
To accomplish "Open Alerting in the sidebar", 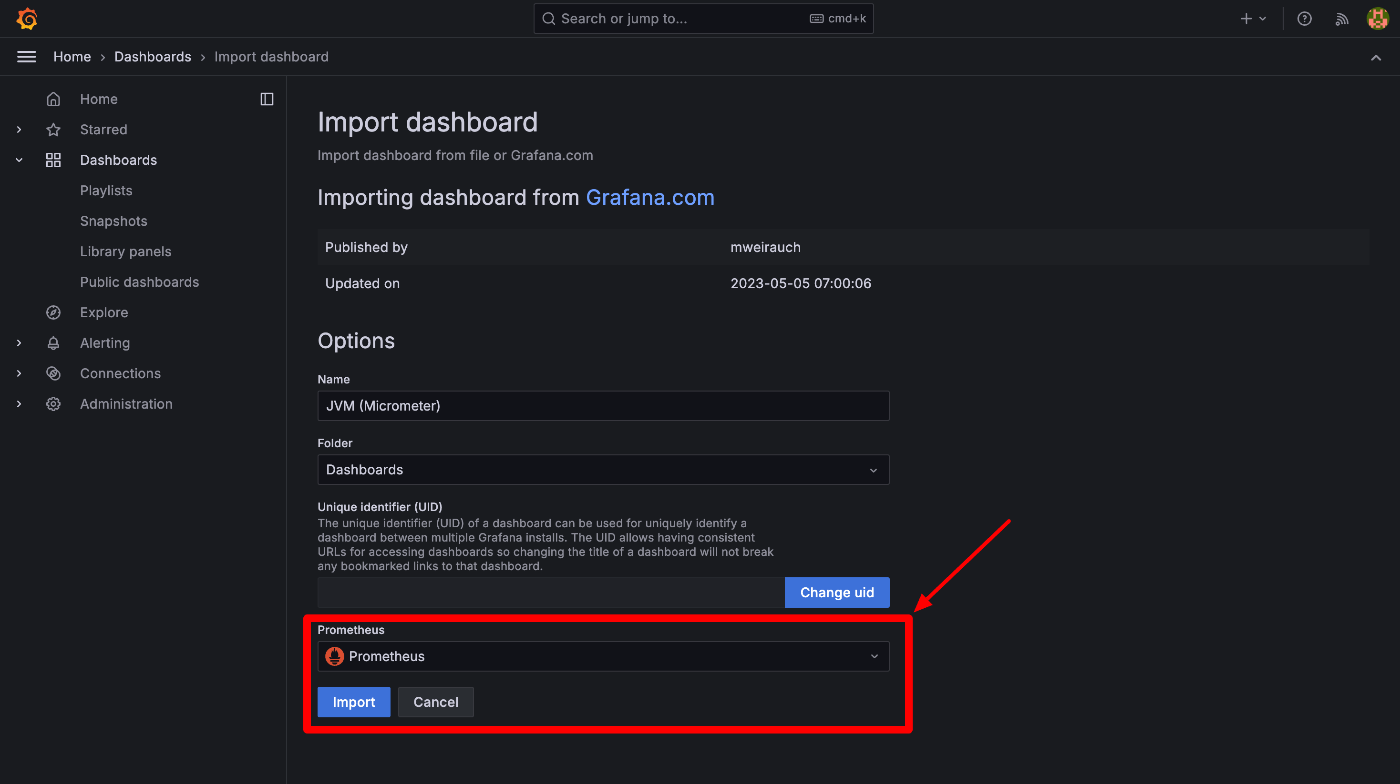I will pos(105,343).
